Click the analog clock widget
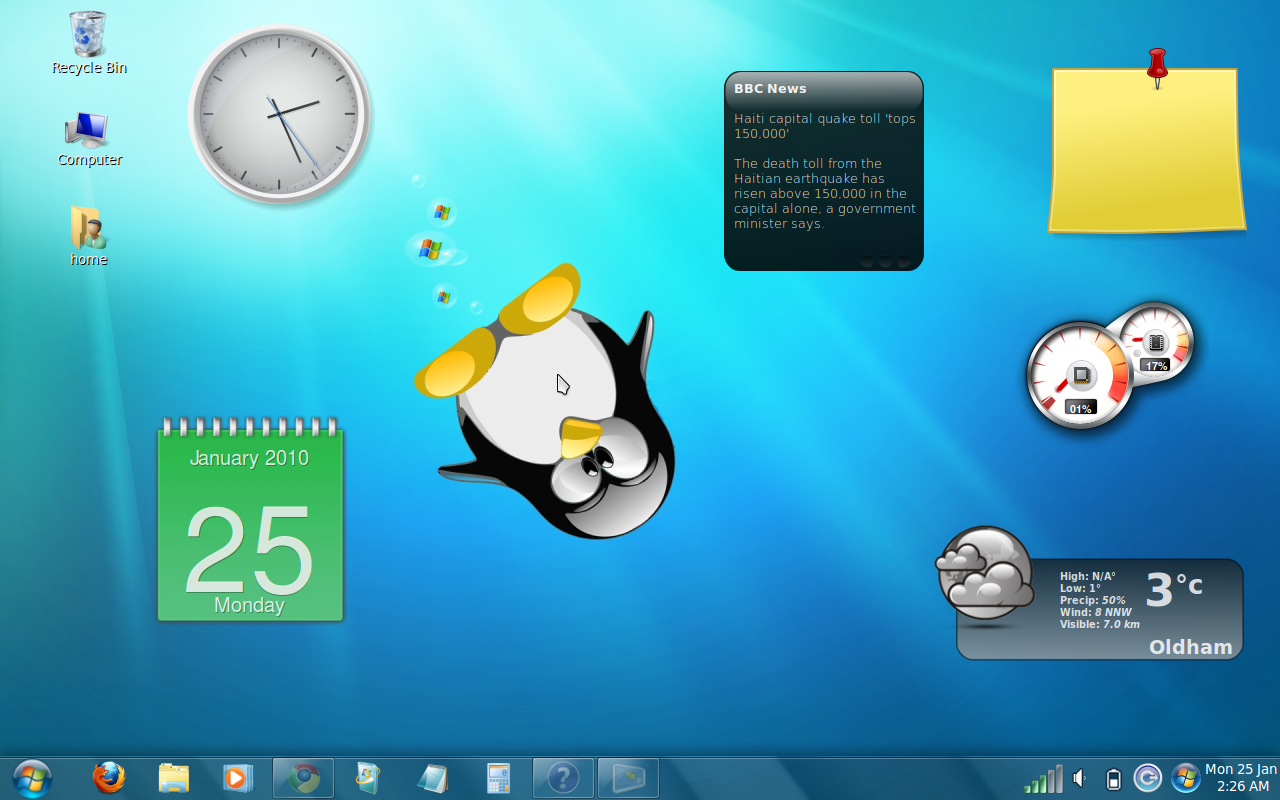The width and height of the screenshot is (1280, 800). pyautogui.click(x=280, y=114)
